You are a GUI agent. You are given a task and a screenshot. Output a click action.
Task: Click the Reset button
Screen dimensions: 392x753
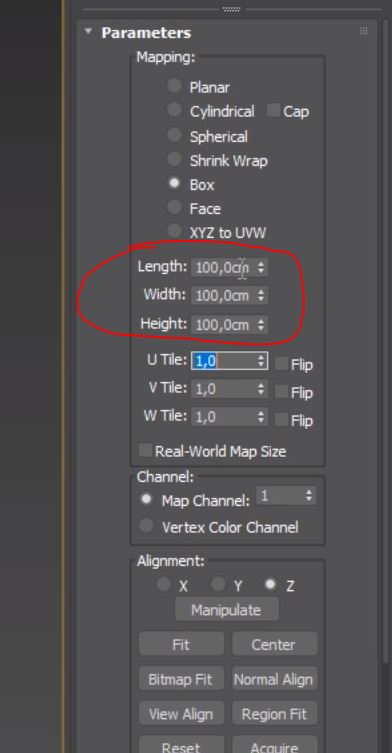point(181,744)
